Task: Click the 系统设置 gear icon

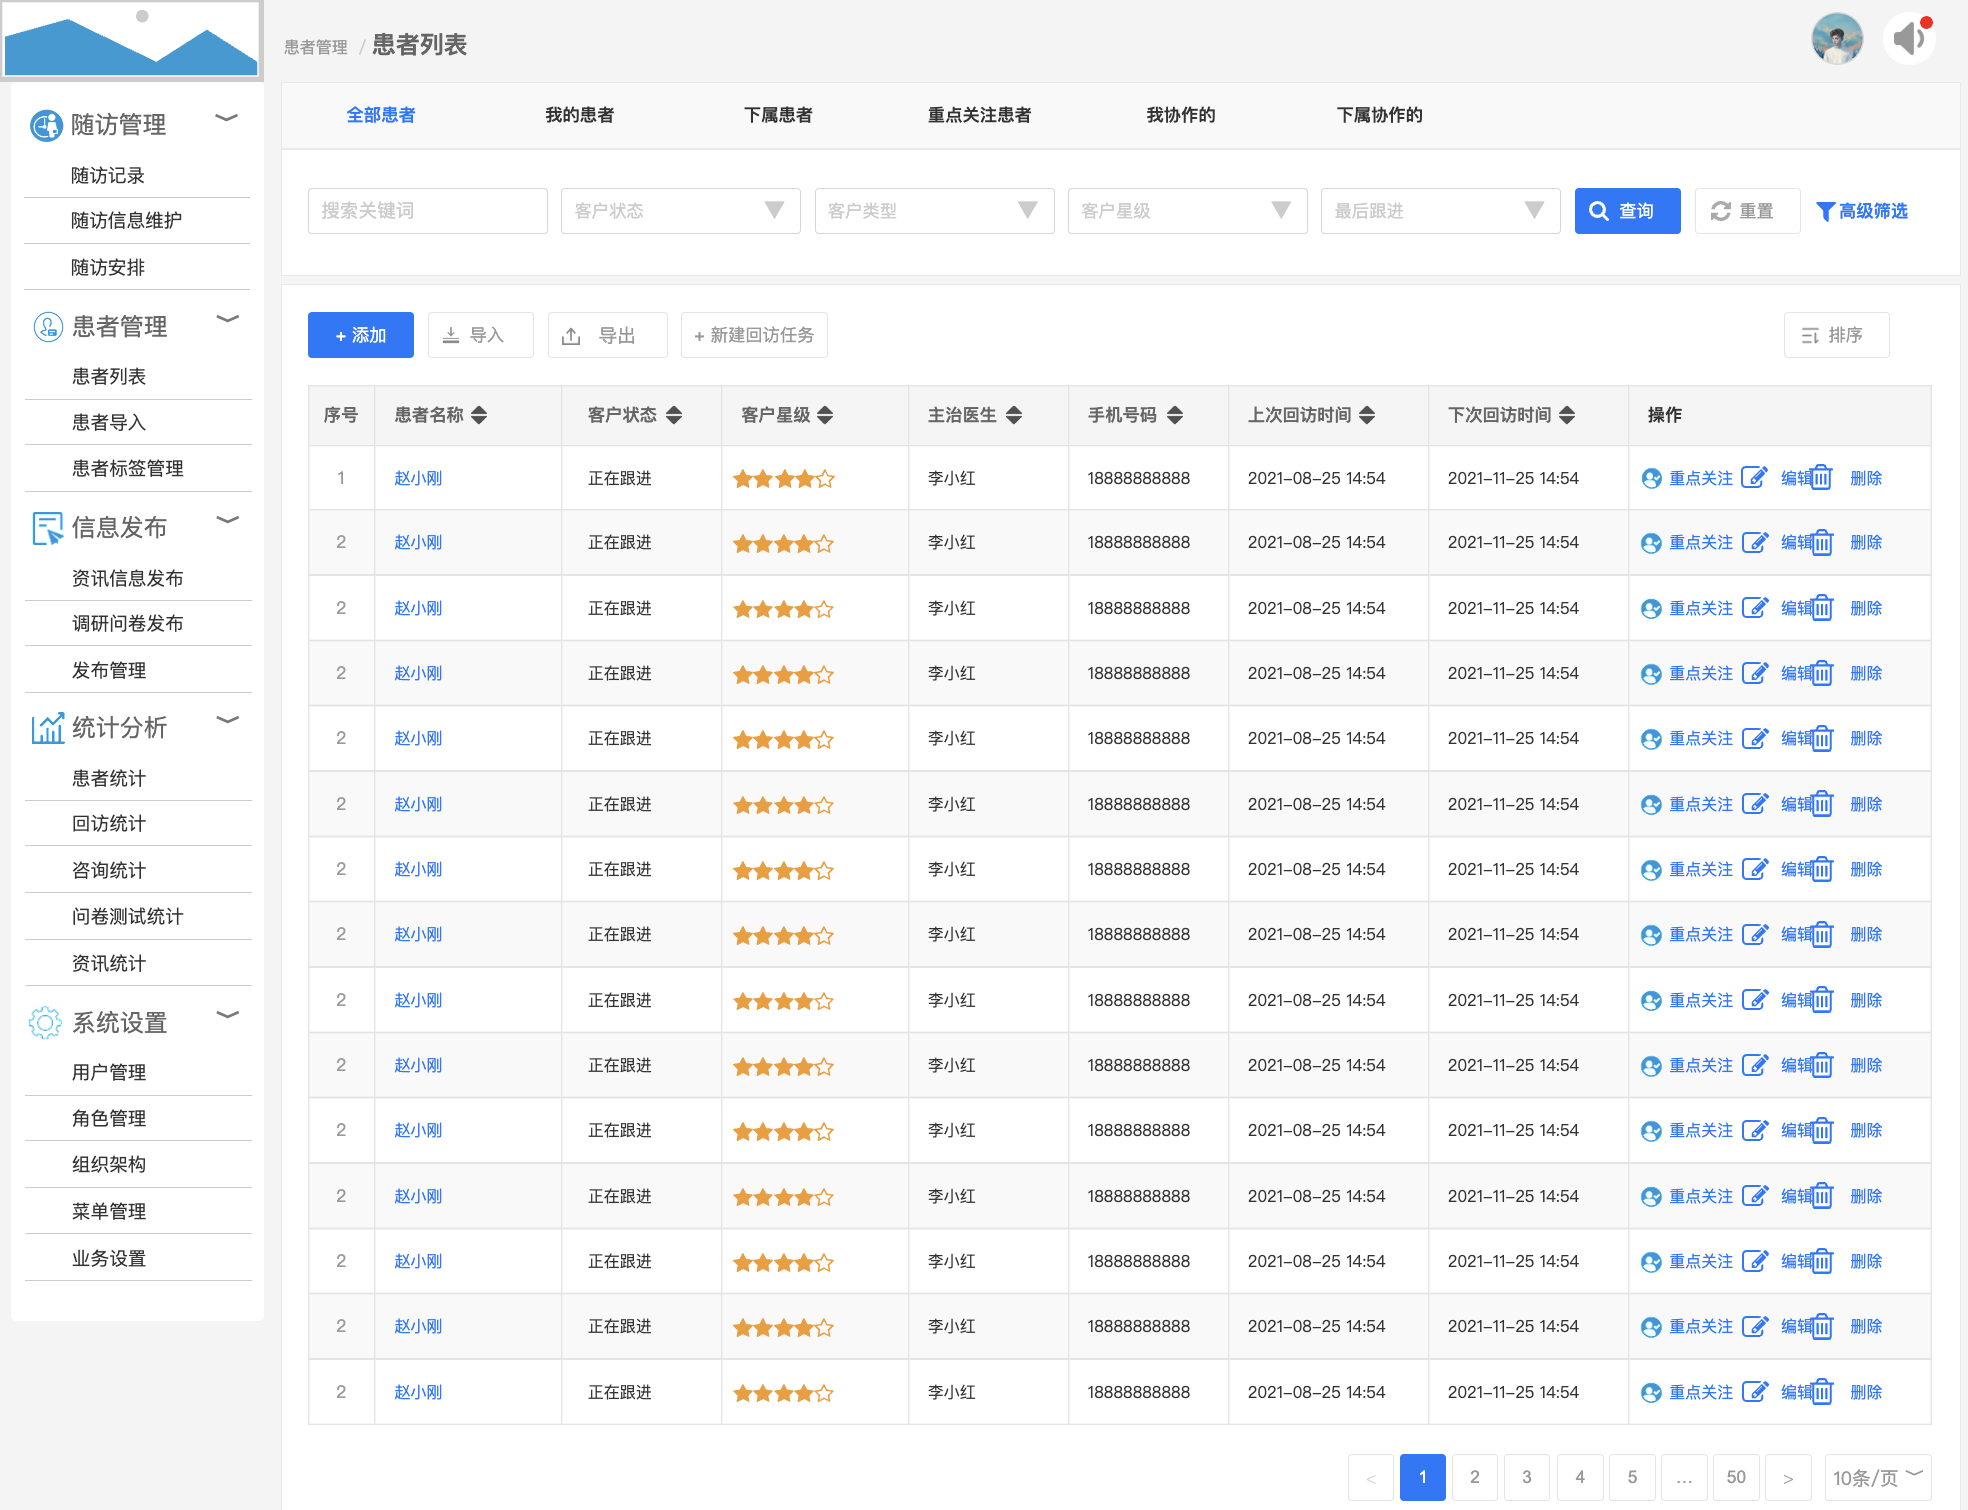Action: [45, 1023]
